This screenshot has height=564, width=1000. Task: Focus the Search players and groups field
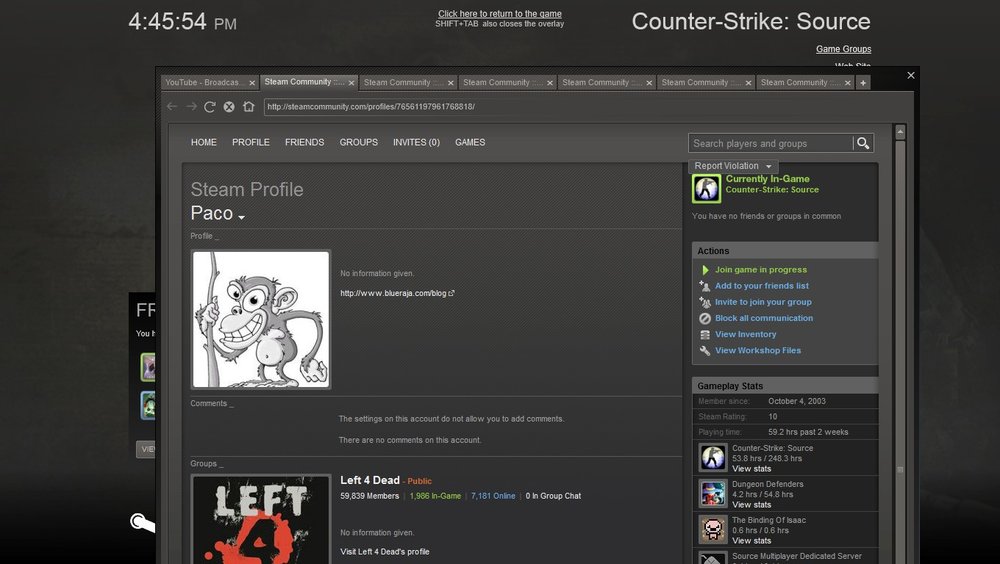pyautogui.click(x=770, y=144)
